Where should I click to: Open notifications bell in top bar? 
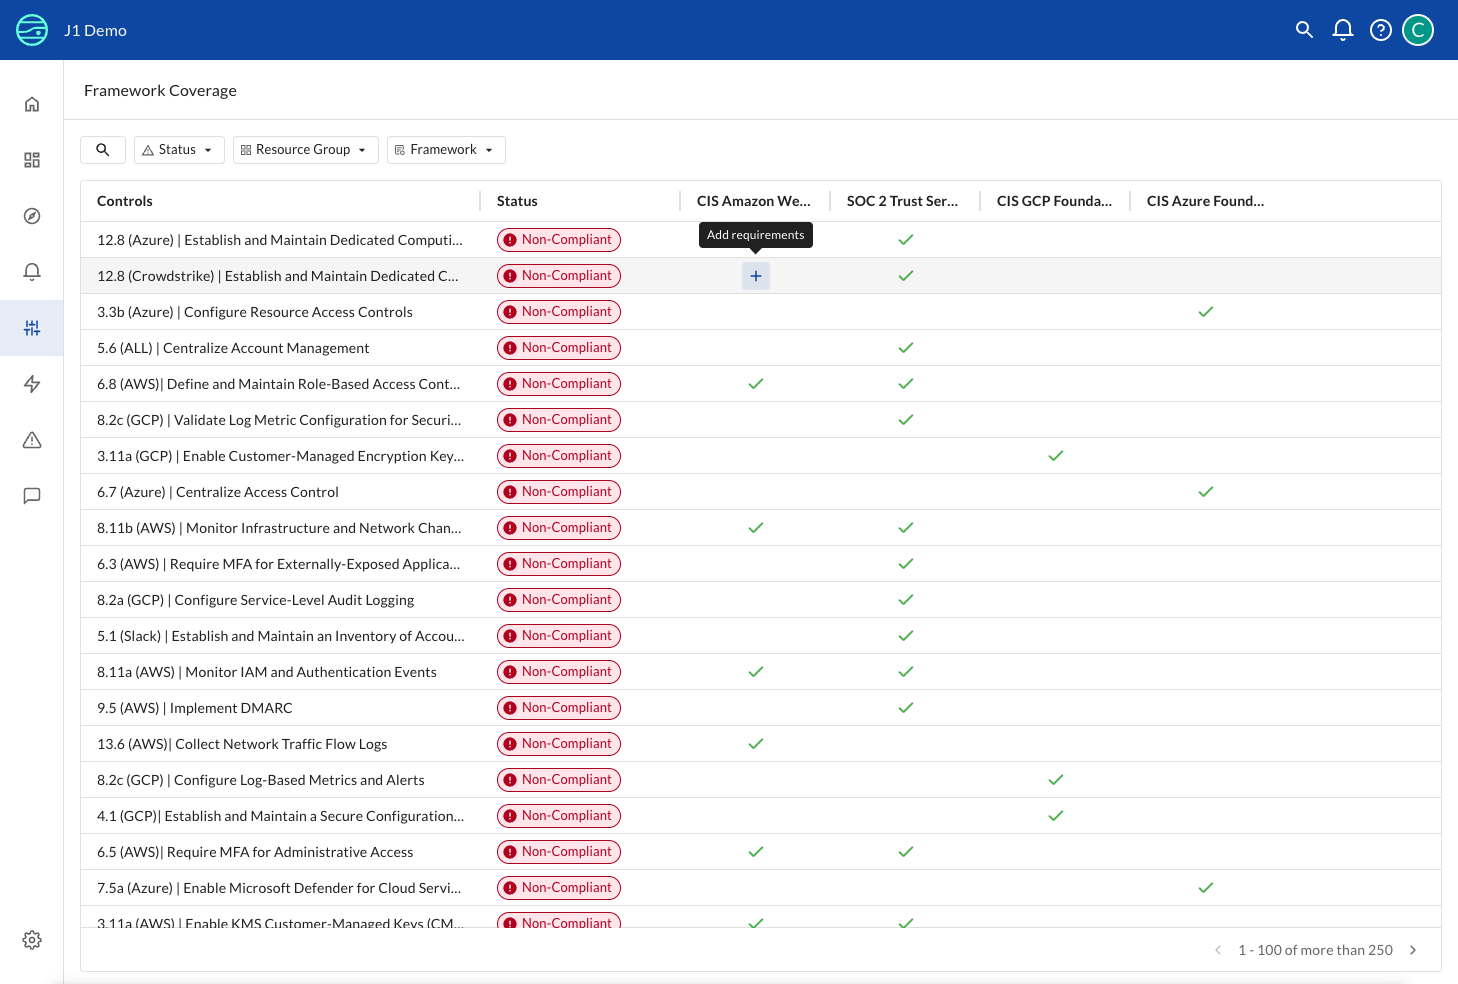(x=1342, y=30)
